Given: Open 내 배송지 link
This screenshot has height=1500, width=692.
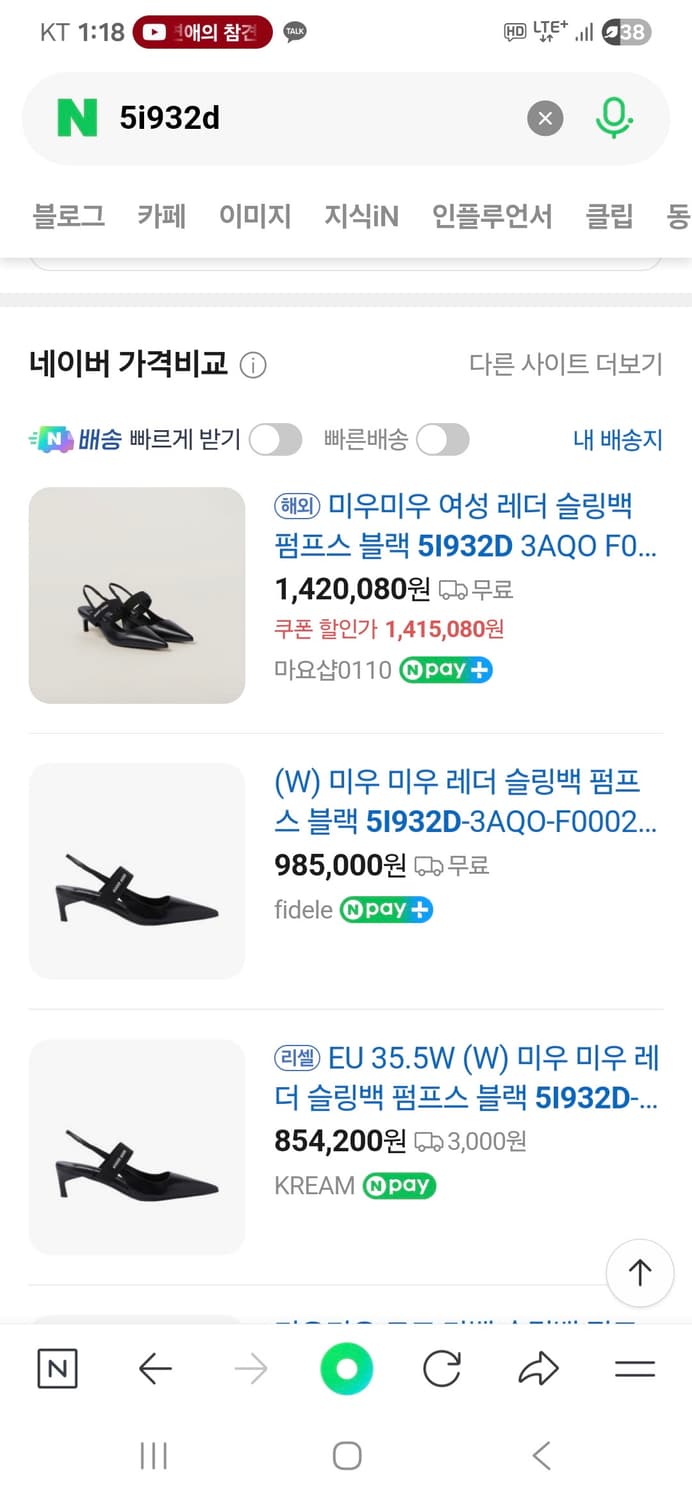Looking at the screenshot, I should click(617, 440).
